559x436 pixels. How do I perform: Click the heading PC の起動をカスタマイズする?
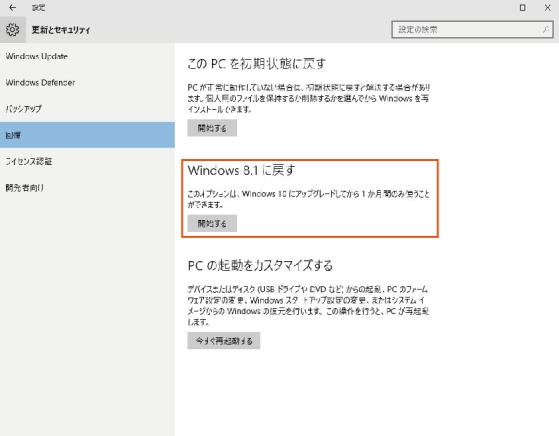tap(260, 266)
